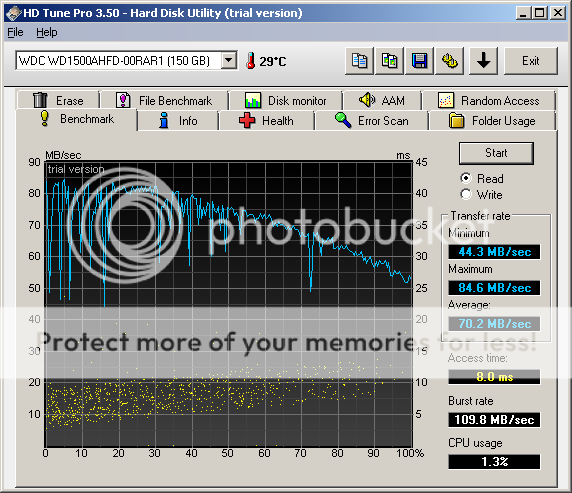This screenshot has height=493, width=572.
Task: Minimize the HD Tune Pro window
Action: coord(523,13)
